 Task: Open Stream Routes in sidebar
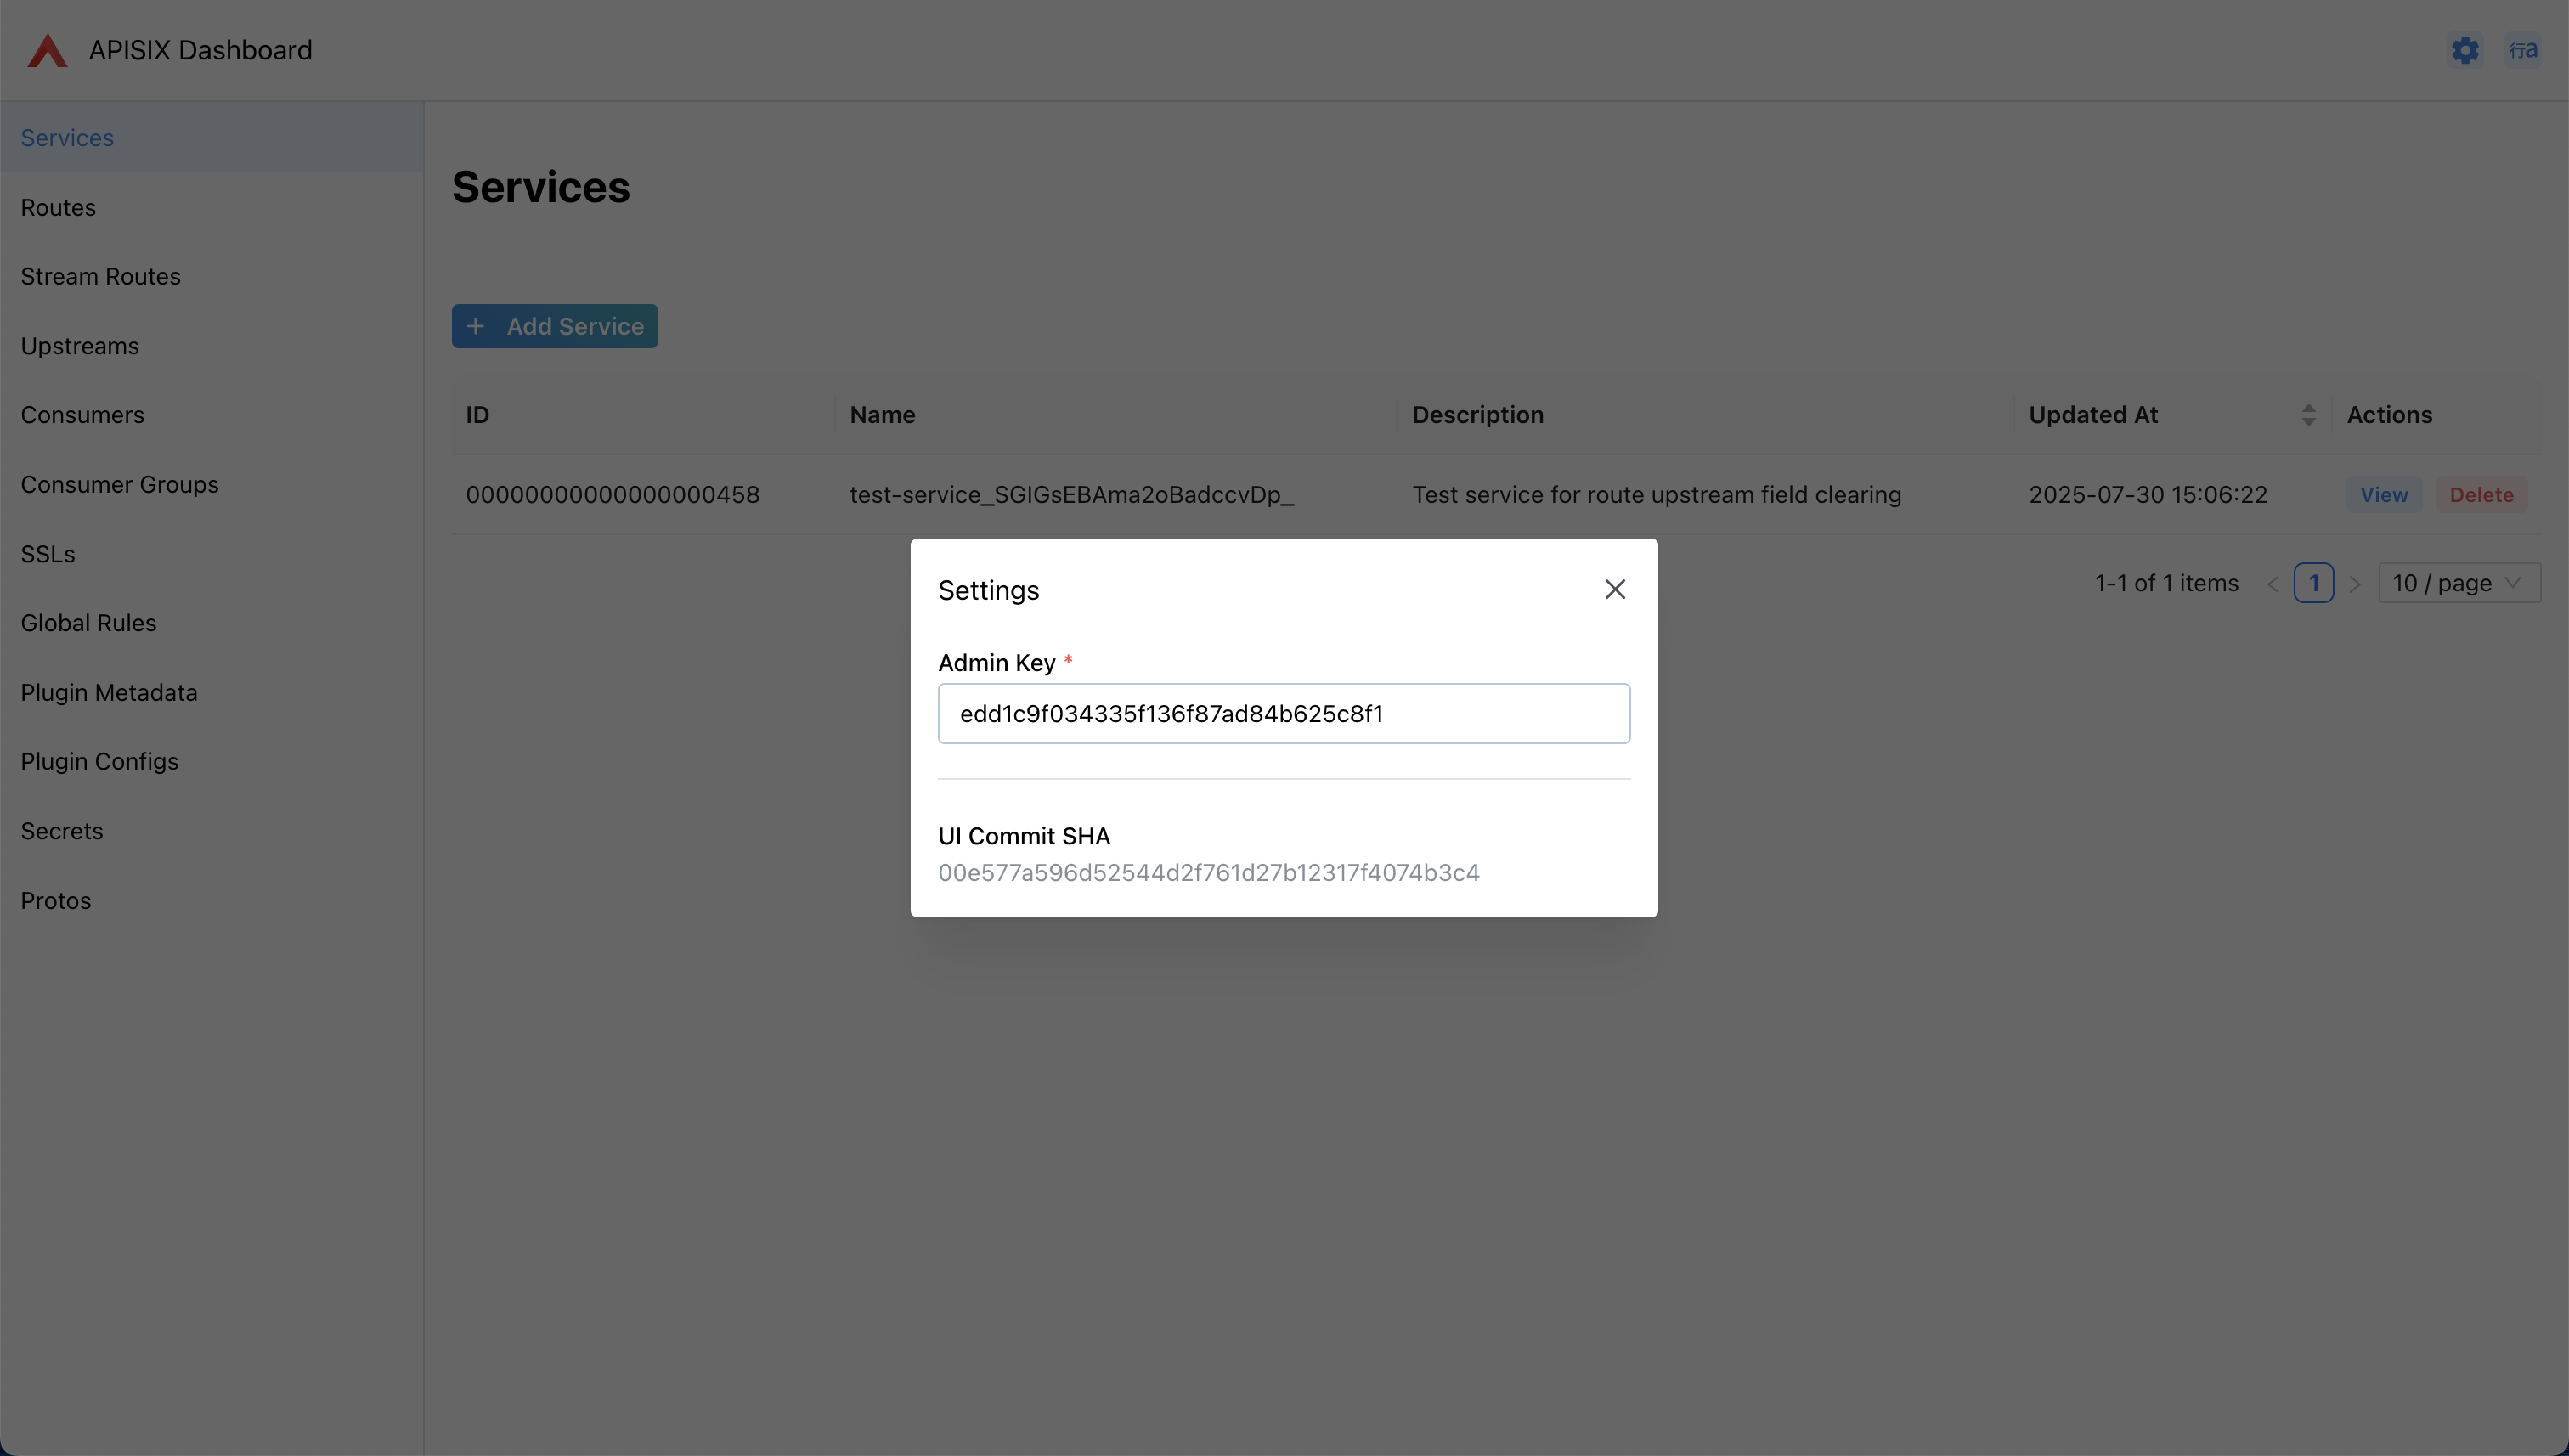100,277
